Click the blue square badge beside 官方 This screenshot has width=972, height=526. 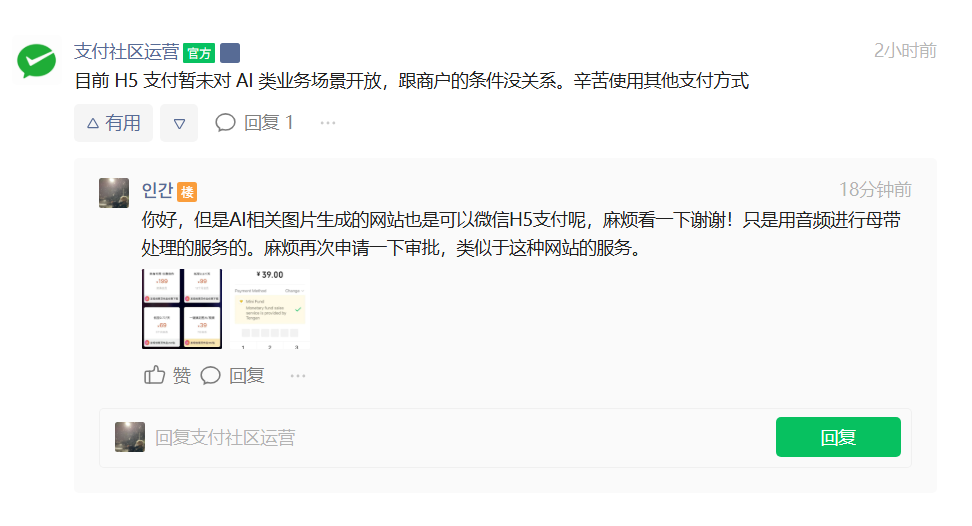(230, 53)
